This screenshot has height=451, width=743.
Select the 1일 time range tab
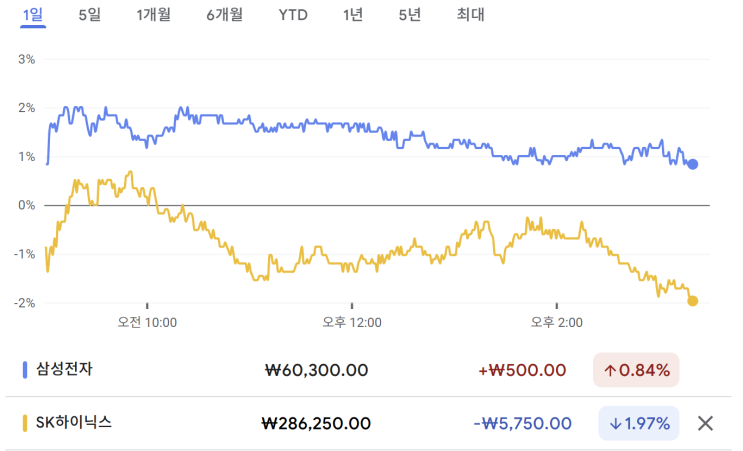(33, 15)
